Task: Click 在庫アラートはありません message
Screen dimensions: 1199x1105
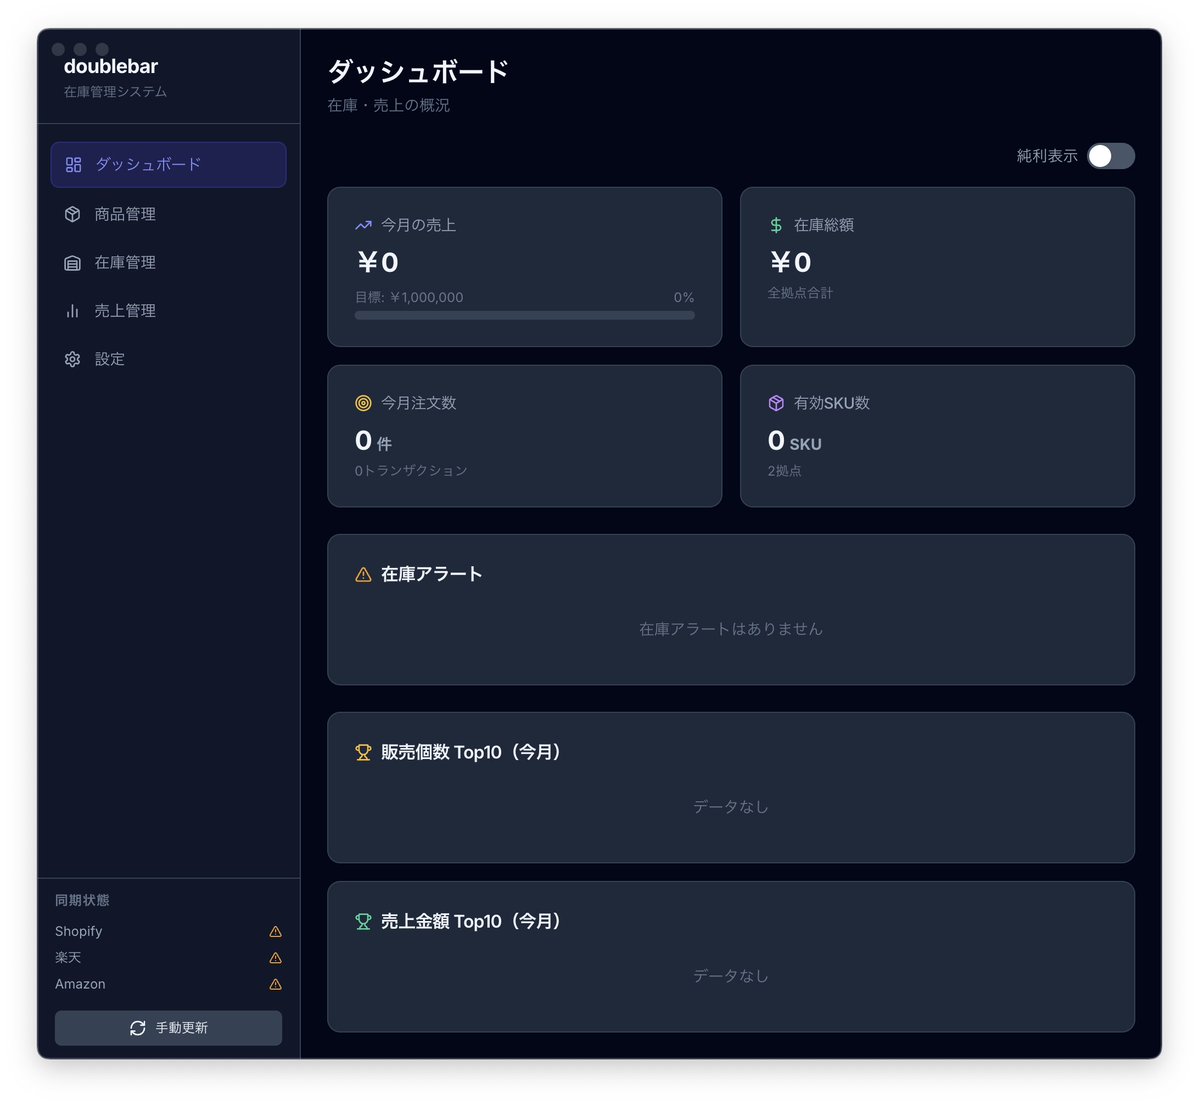Action: (x=731, y=629)
